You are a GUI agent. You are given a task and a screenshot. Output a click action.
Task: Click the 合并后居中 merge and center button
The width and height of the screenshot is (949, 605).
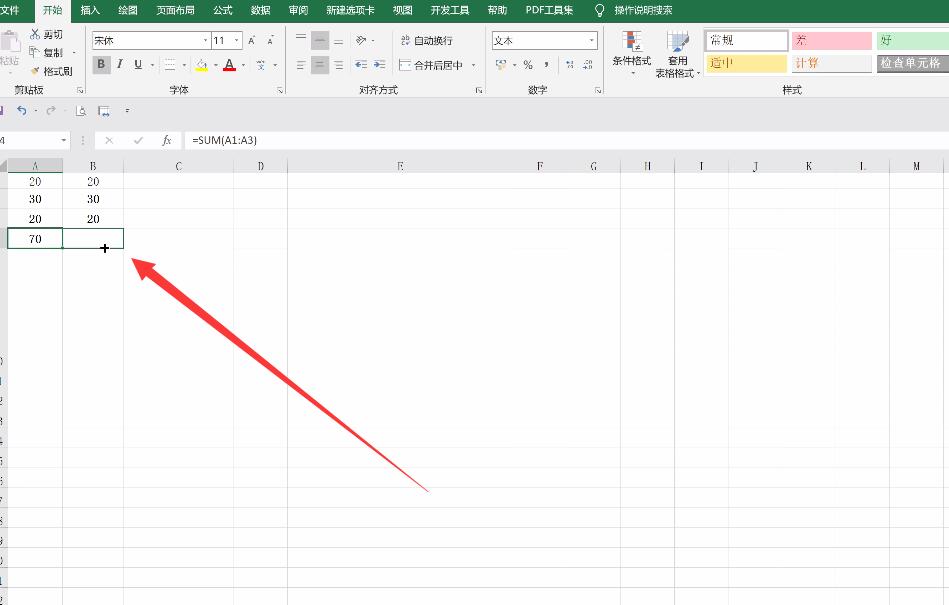(x=431, y=65)
